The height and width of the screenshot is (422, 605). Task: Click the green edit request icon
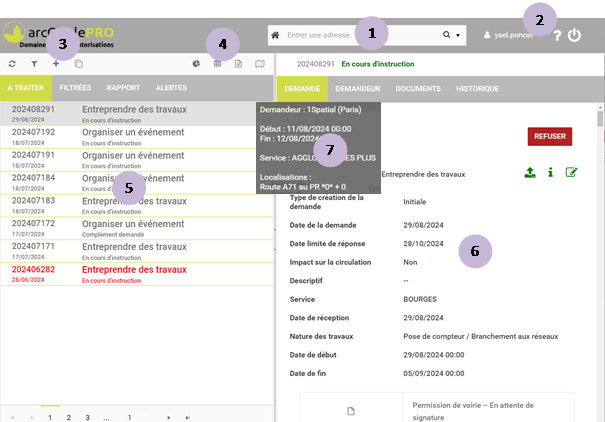tap(571, 172)
